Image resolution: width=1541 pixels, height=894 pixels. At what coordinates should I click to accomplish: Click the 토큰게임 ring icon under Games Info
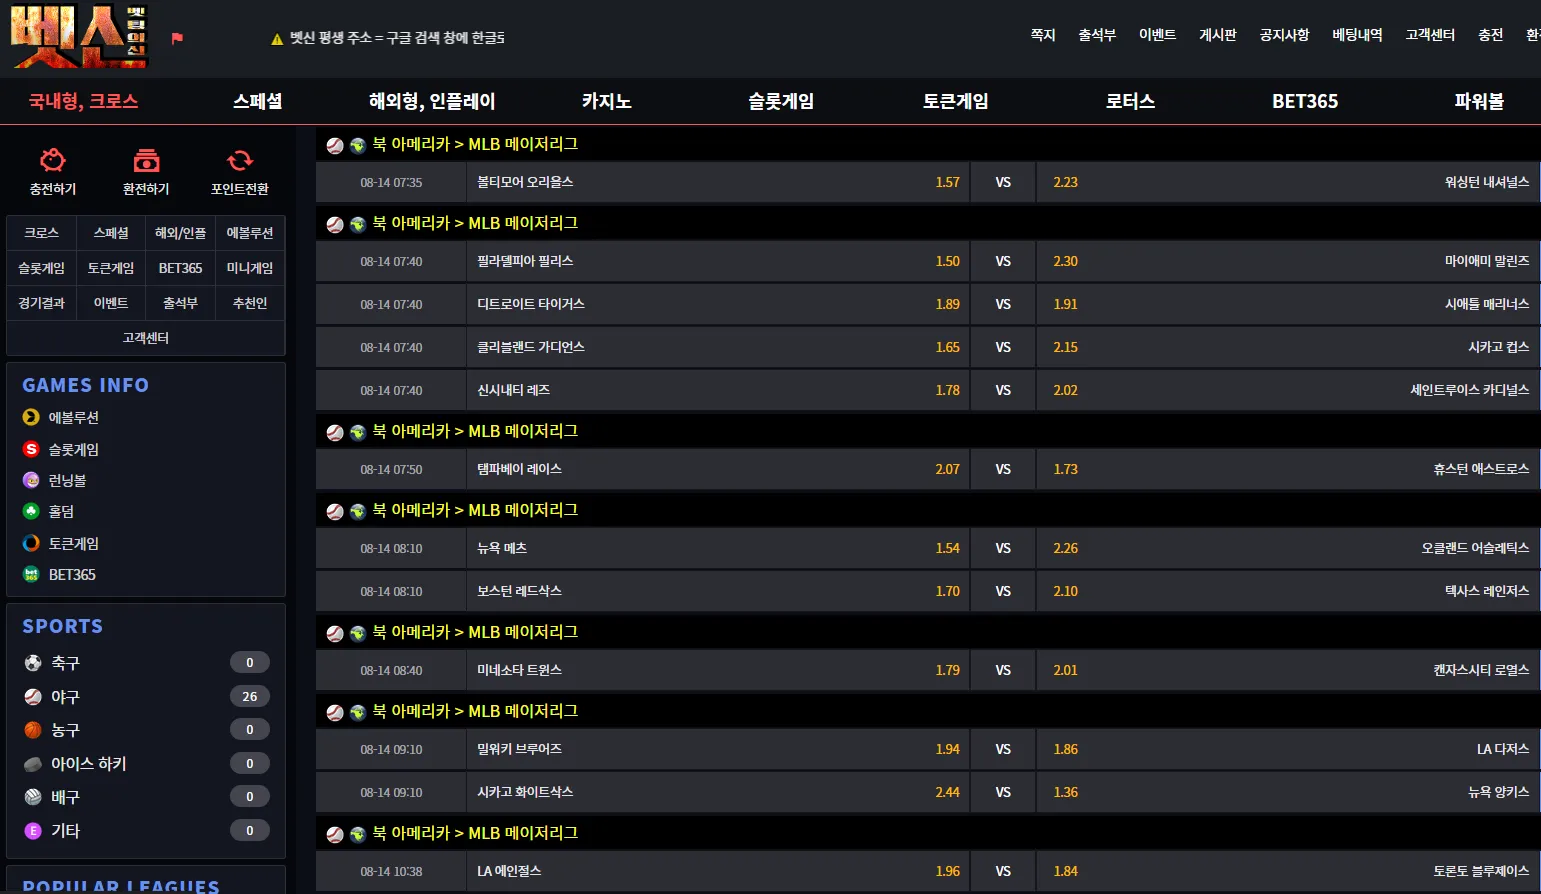31,543
